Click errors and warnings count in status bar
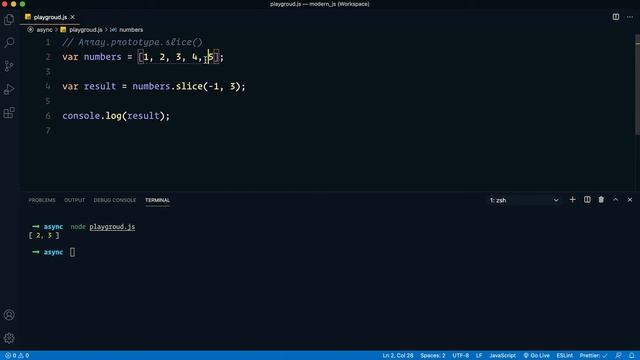The image size is (640, 360). (17, 356)
